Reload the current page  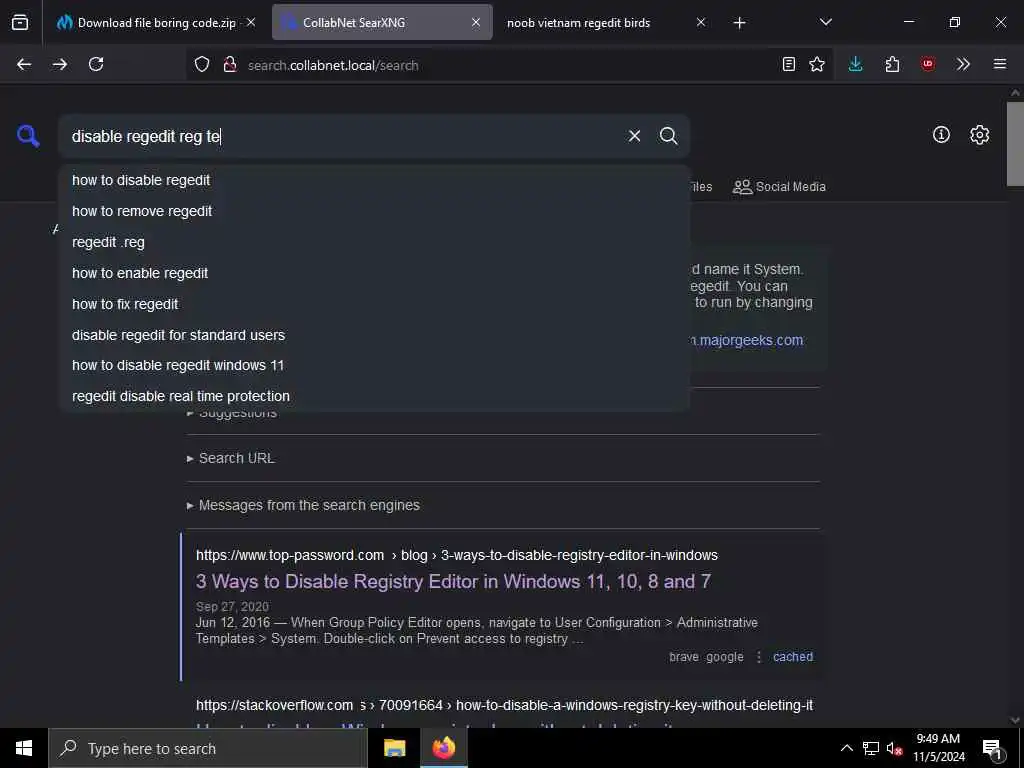(96, 64)
